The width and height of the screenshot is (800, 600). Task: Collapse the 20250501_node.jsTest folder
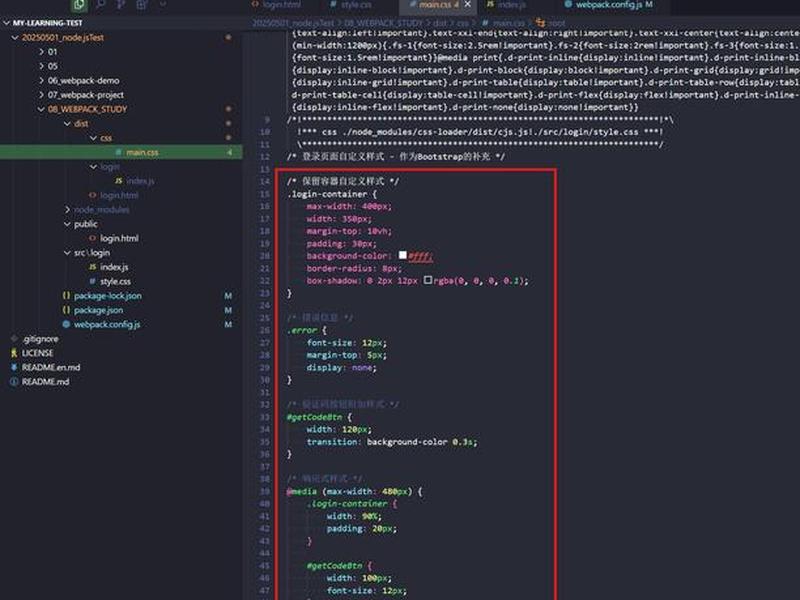point(15,38)
